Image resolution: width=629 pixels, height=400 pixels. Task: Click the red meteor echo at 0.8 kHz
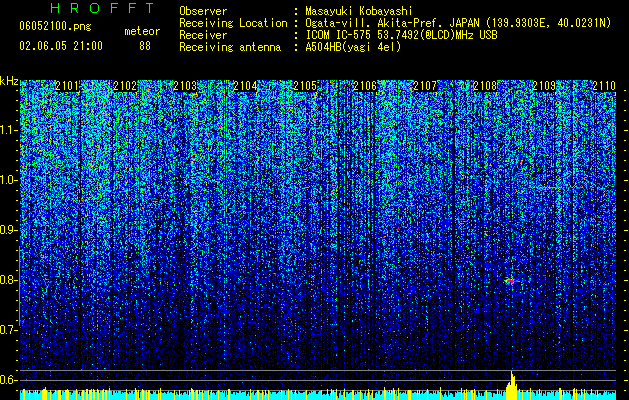click(511, 281)
